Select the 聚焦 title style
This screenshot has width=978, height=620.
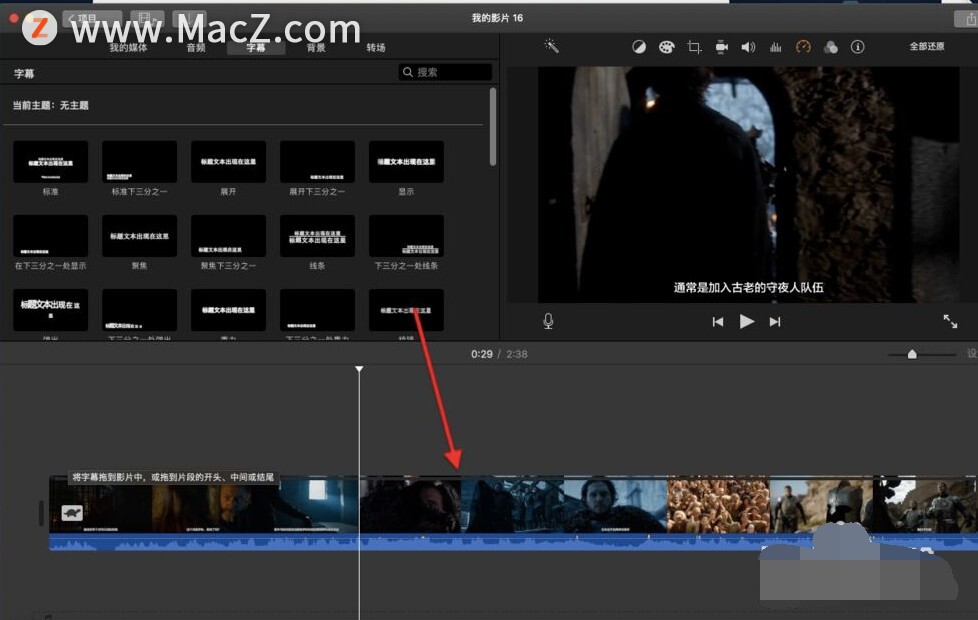click(139, 236)
